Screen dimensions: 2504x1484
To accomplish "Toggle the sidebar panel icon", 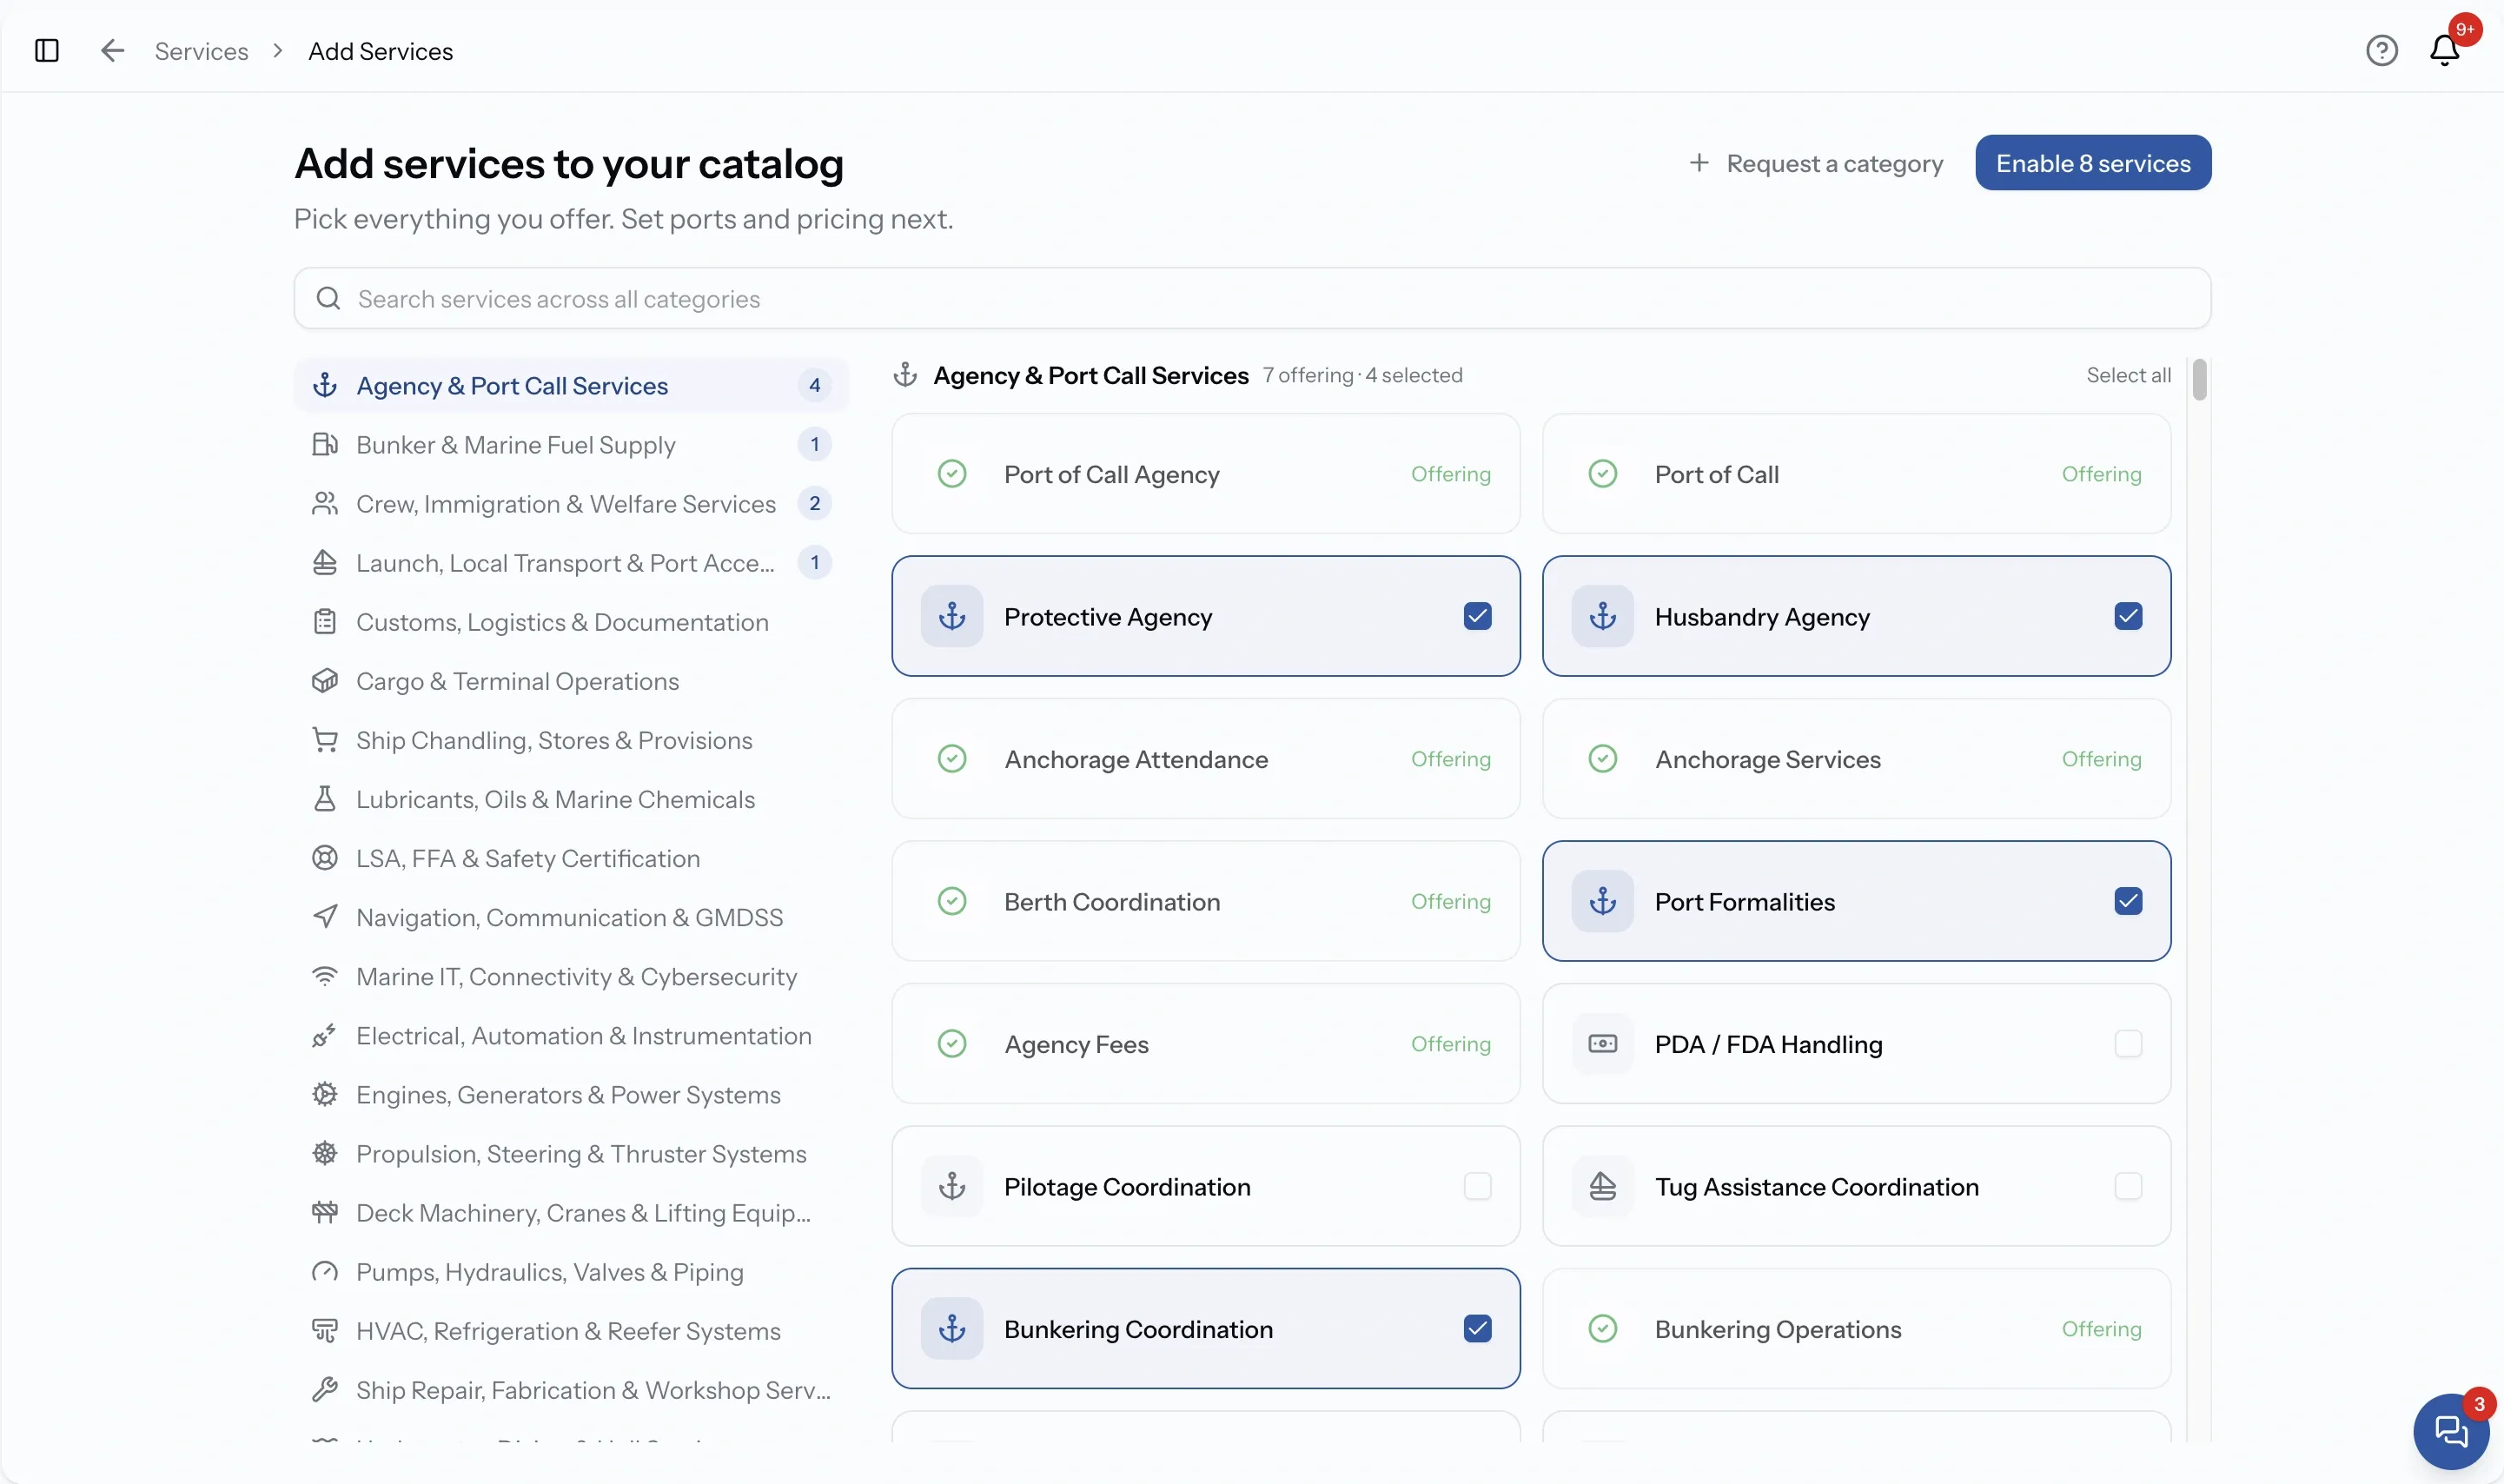I will pyautogui.click(x=46, y=50).
